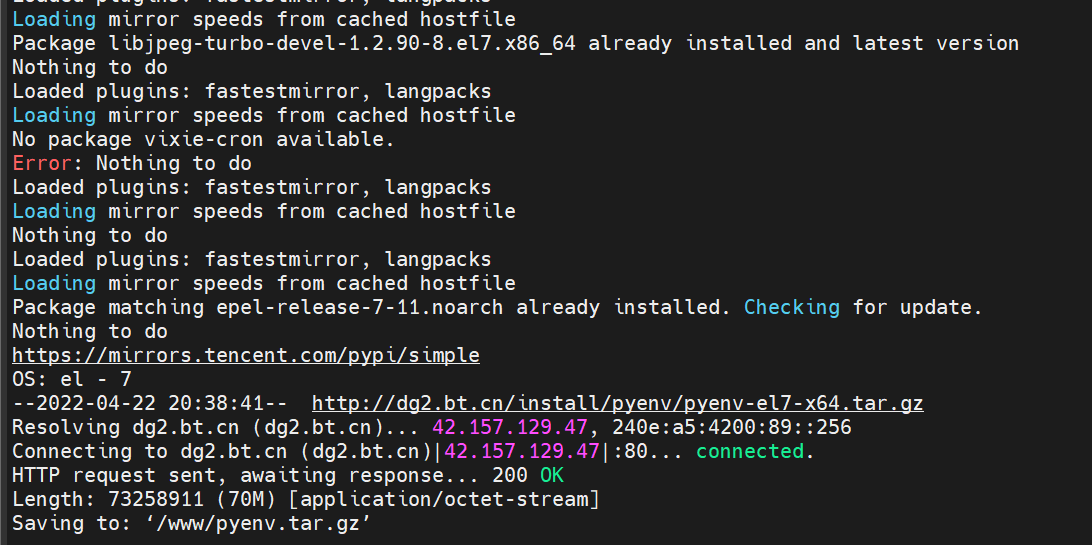Click the last 'Nothing to do' line above the tencent link
1092x545 pixels.
click(90, 331)
